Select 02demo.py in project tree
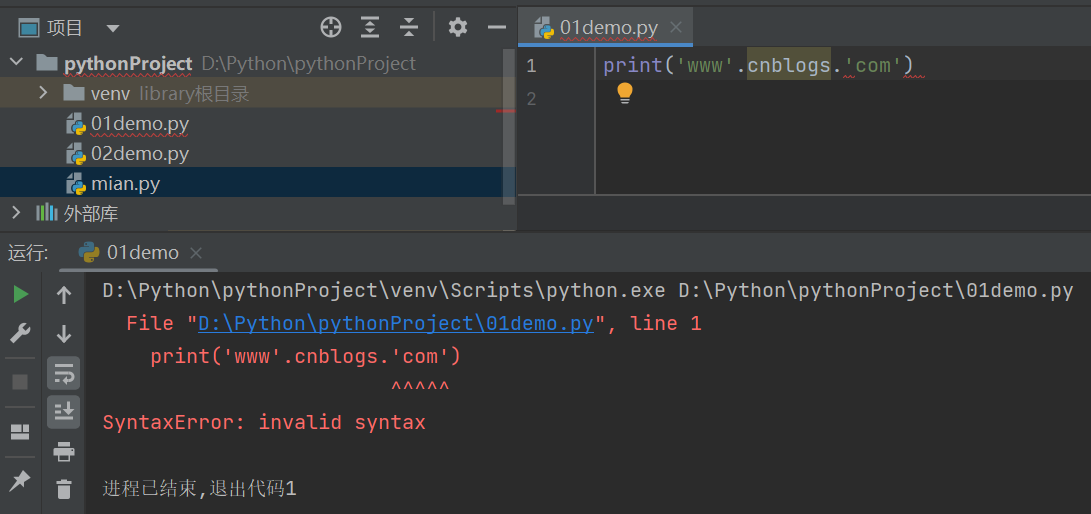1091x514 pixels. pos(140,154)
